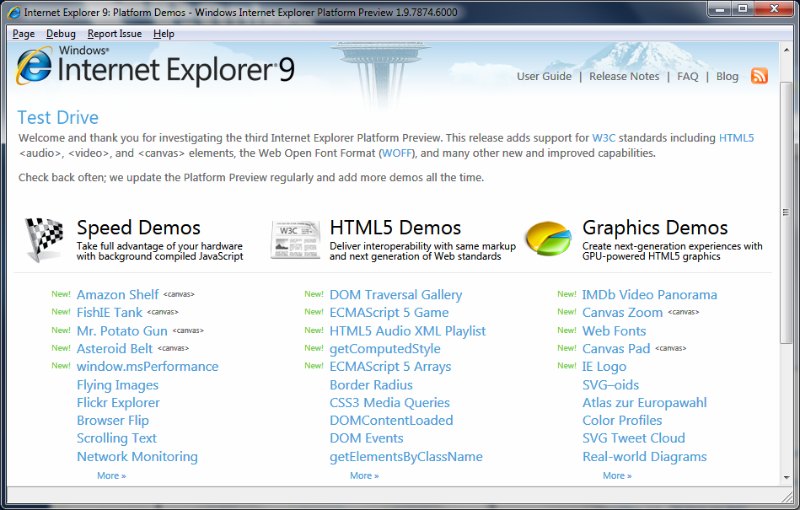Launch the FishIE Tank demo
Viewport: 800px width, 510px height.
click(110, 313)
